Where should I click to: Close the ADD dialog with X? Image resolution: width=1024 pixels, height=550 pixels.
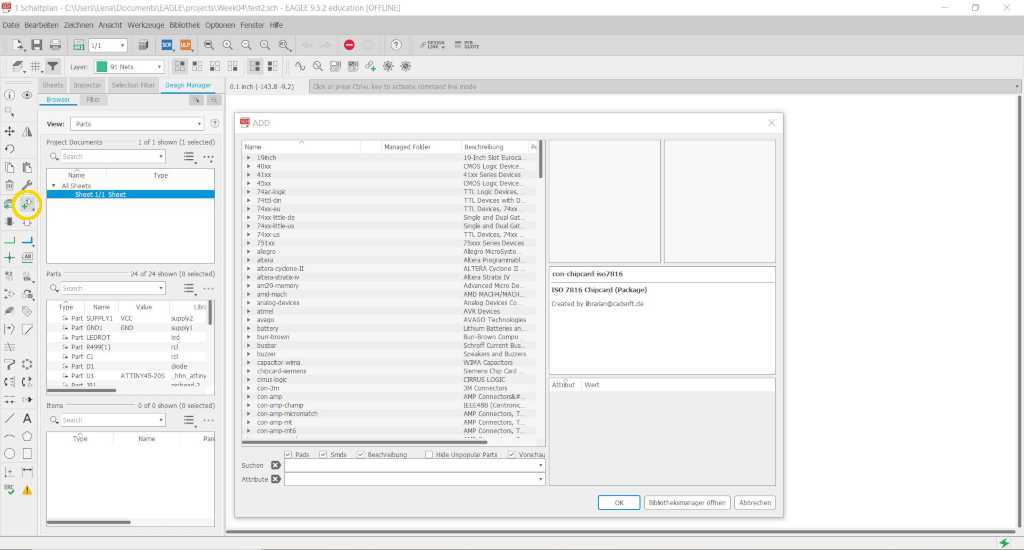tap(771, 123)
